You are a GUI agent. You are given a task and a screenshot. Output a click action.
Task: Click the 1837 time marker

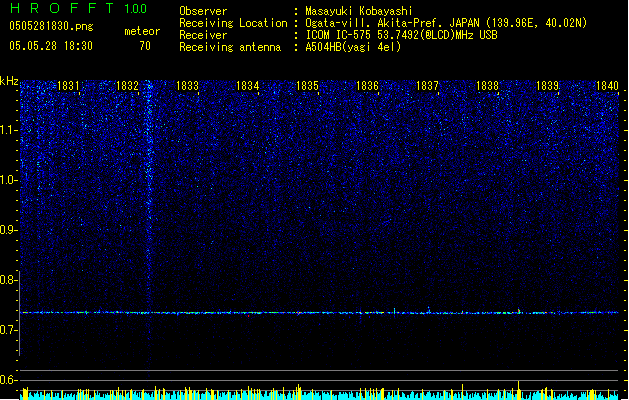[428, 86]
